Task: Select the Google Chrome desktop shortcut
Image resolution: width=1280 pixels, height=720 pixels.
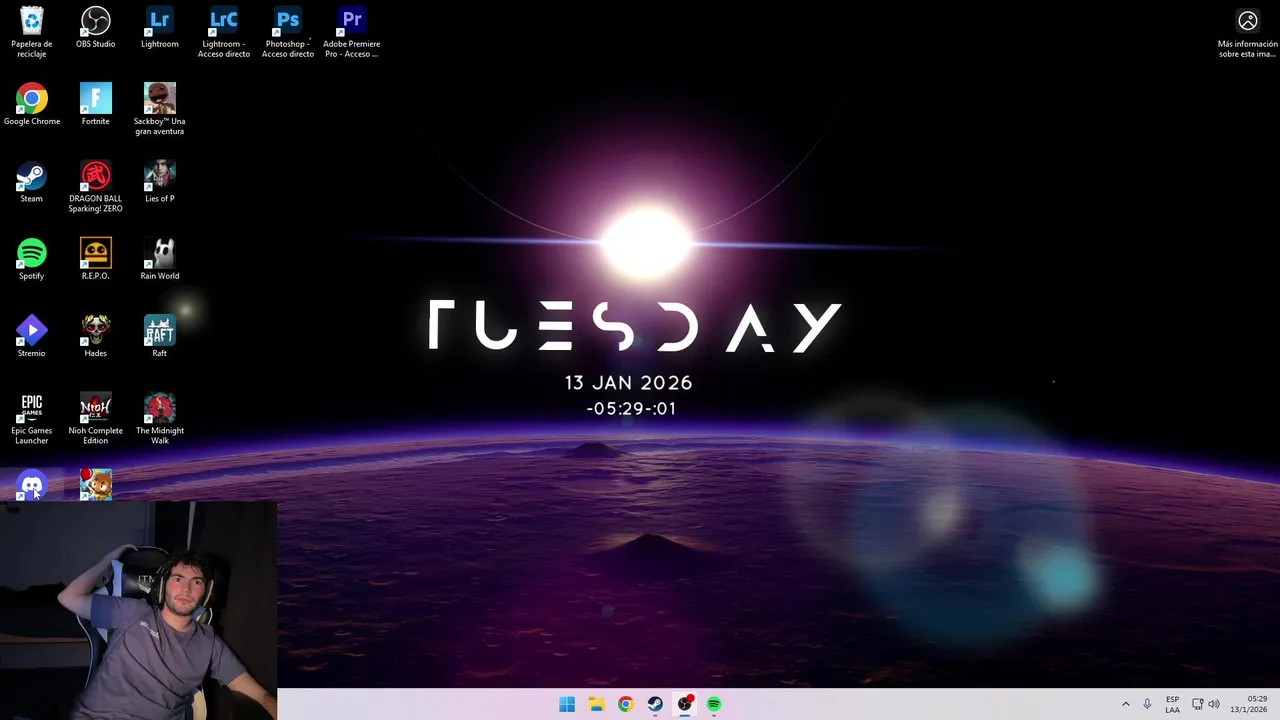Action: [x=32, y=105]
